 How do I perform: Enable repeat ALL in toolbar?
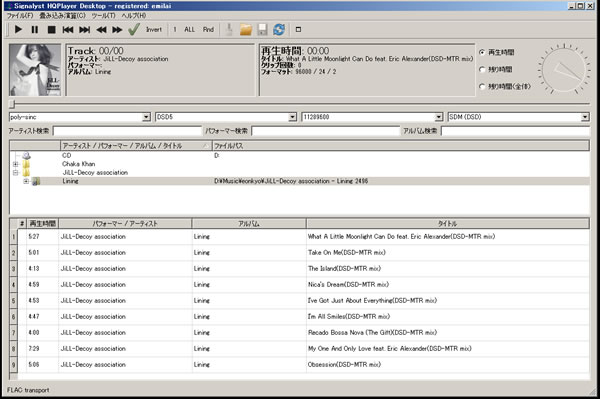(x=189, y=29)
